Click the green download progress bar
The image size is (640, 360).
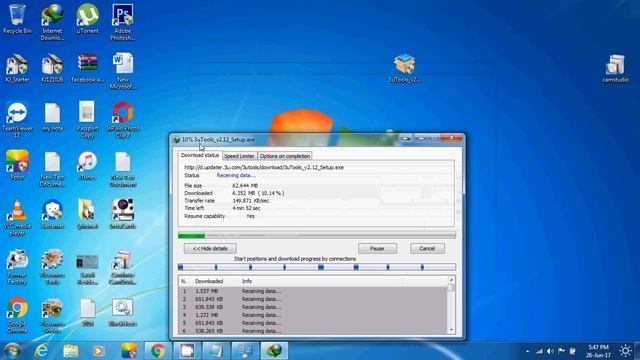coord(317,236)
